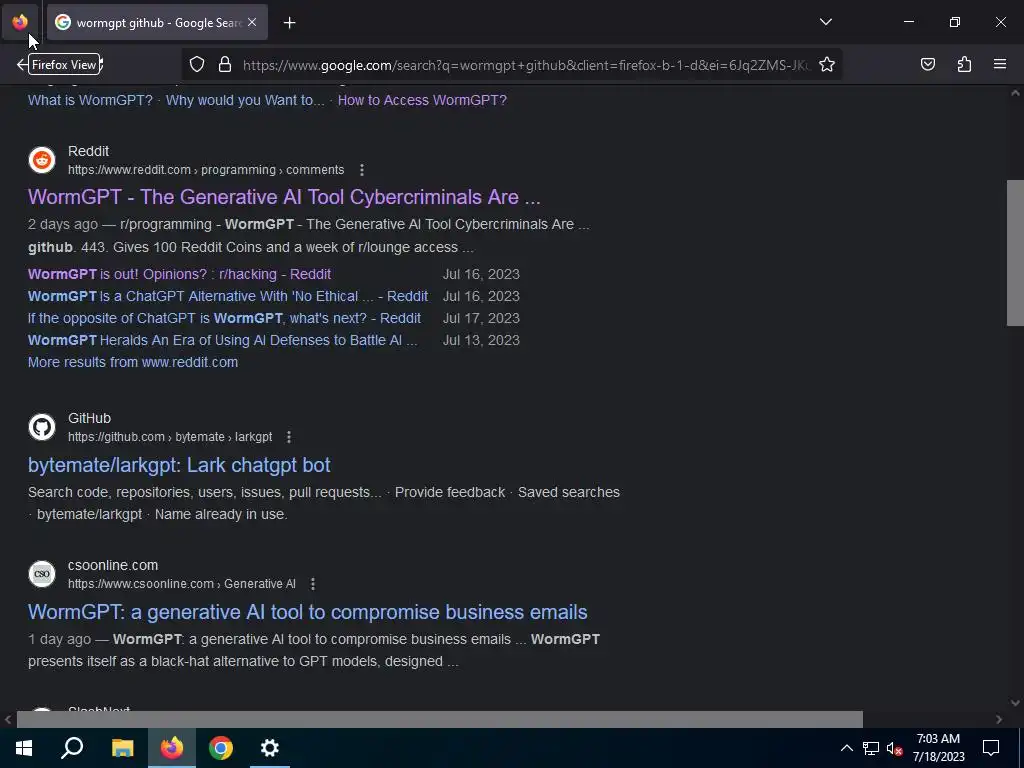This screenshot has height=768, width=1024.
Task: Click the scroll down arrow
Action: click(1015, 703)
